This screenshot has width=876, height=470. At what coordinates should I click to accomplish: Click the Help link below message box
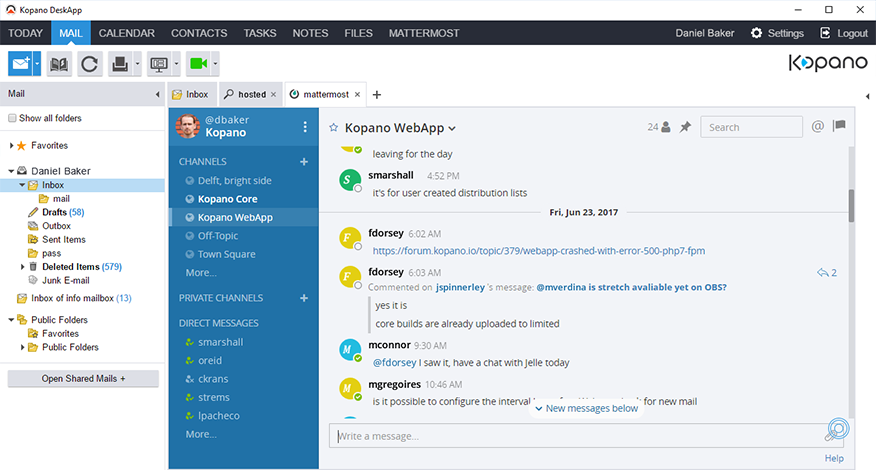[x=834, y=458]
